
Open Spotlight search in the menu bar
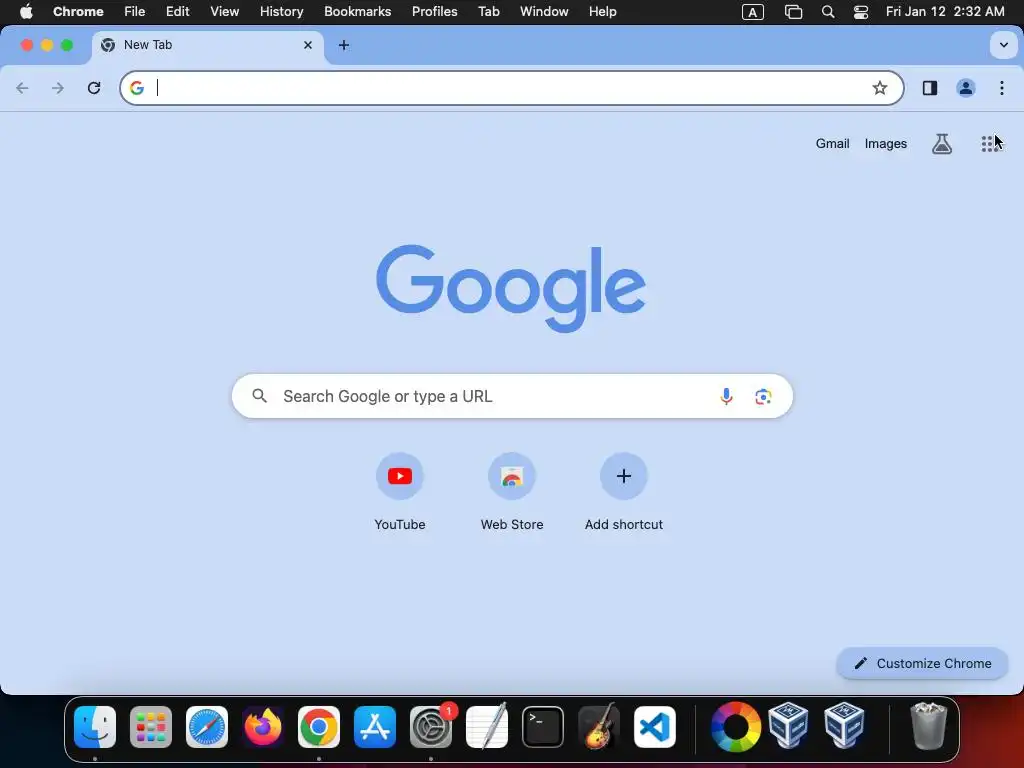tap(828, 12)
